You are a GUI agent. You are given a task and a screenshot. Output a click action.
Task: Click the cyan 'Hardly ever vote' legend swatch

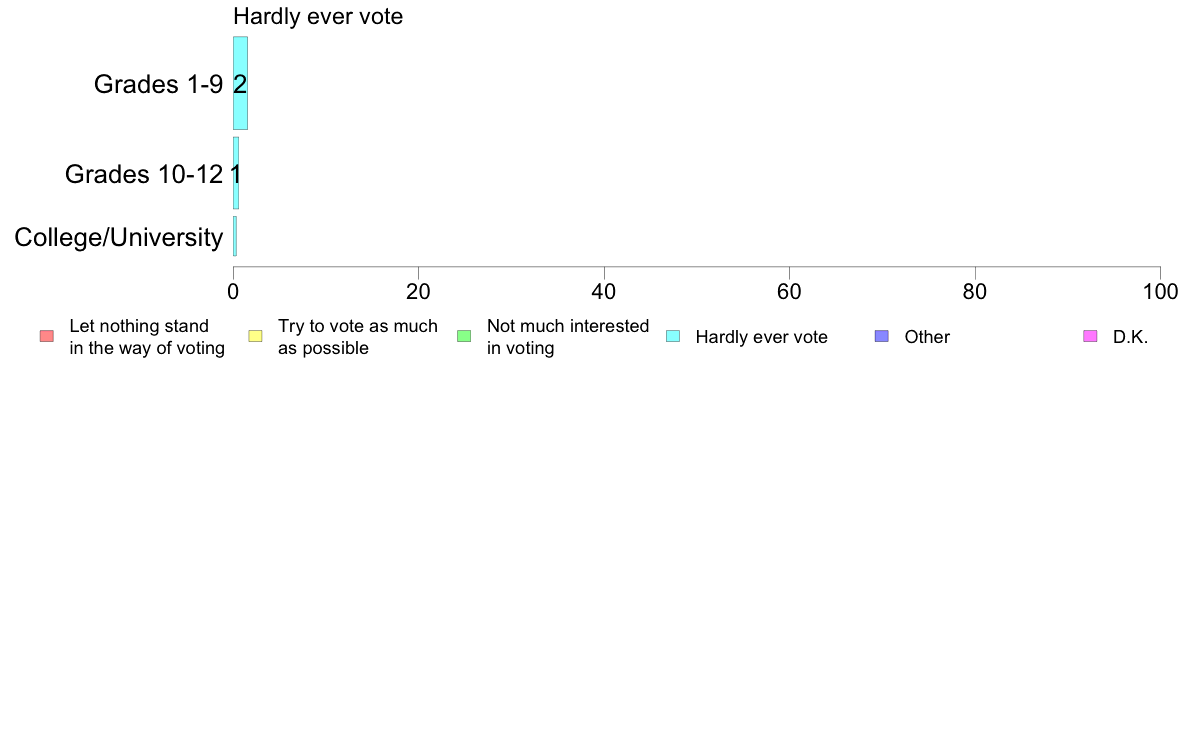pyautogui.click(x=673, y=337)
